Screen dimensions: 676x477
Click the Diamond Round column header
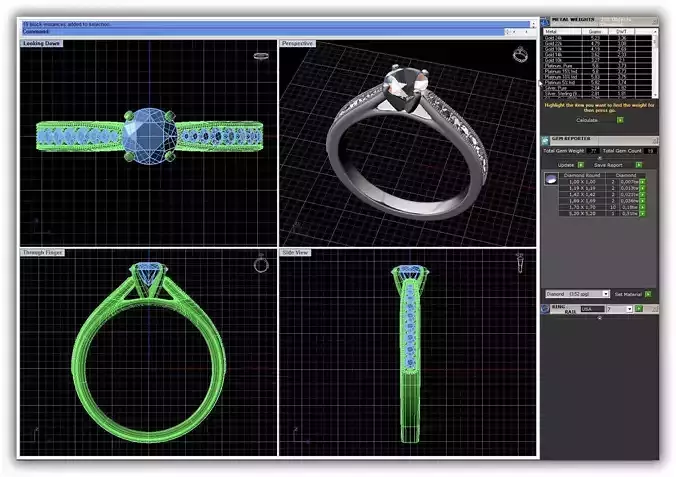tap(582, 175)
